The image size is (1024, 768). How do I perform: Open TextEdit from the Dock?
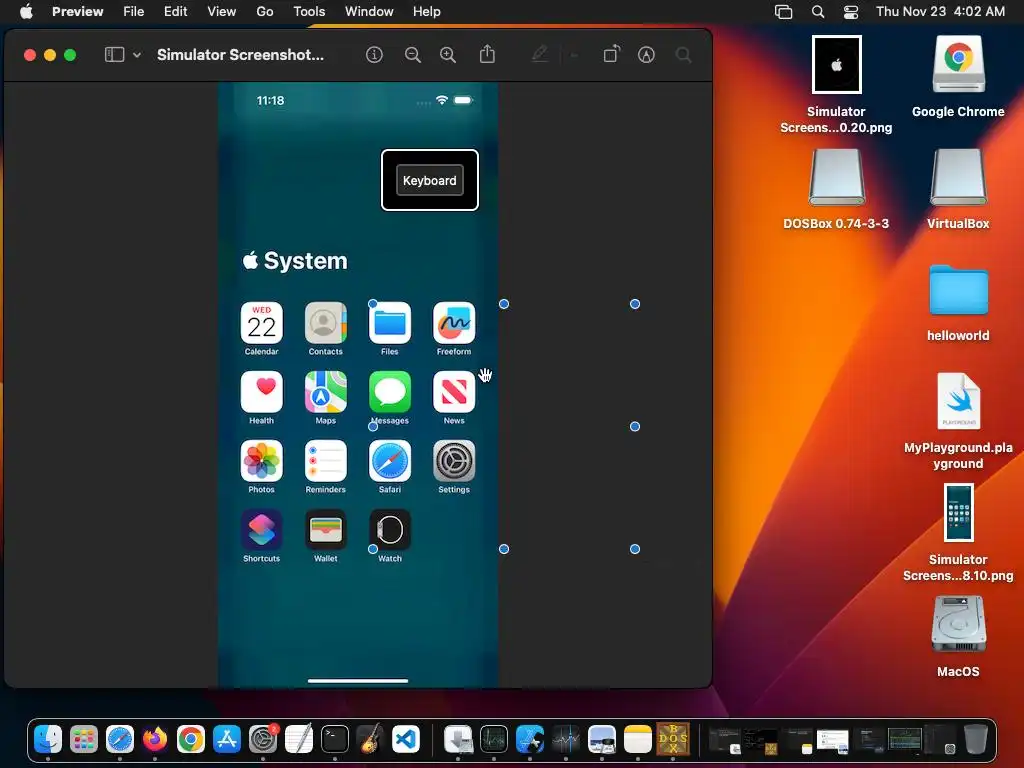coord(299,739)
